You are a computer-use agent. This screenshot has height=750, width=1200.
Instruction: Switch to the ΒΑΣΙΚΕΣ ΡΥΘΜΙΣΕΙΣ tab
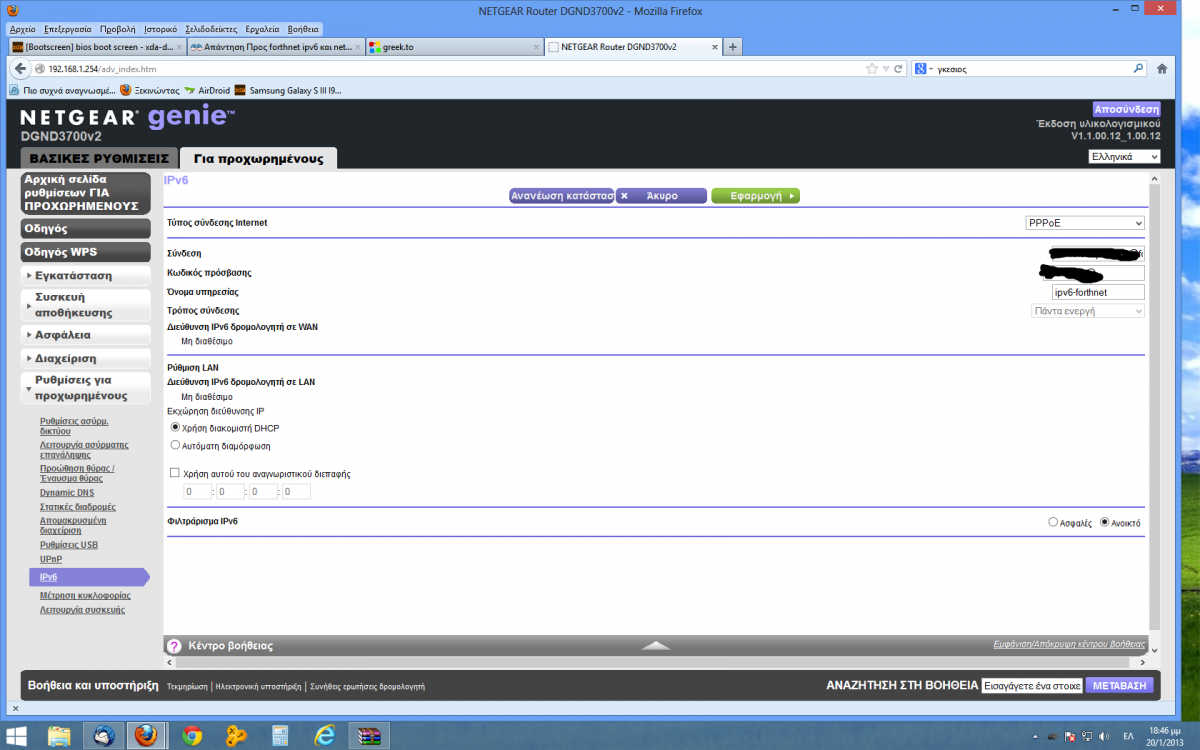click(99, 158)
